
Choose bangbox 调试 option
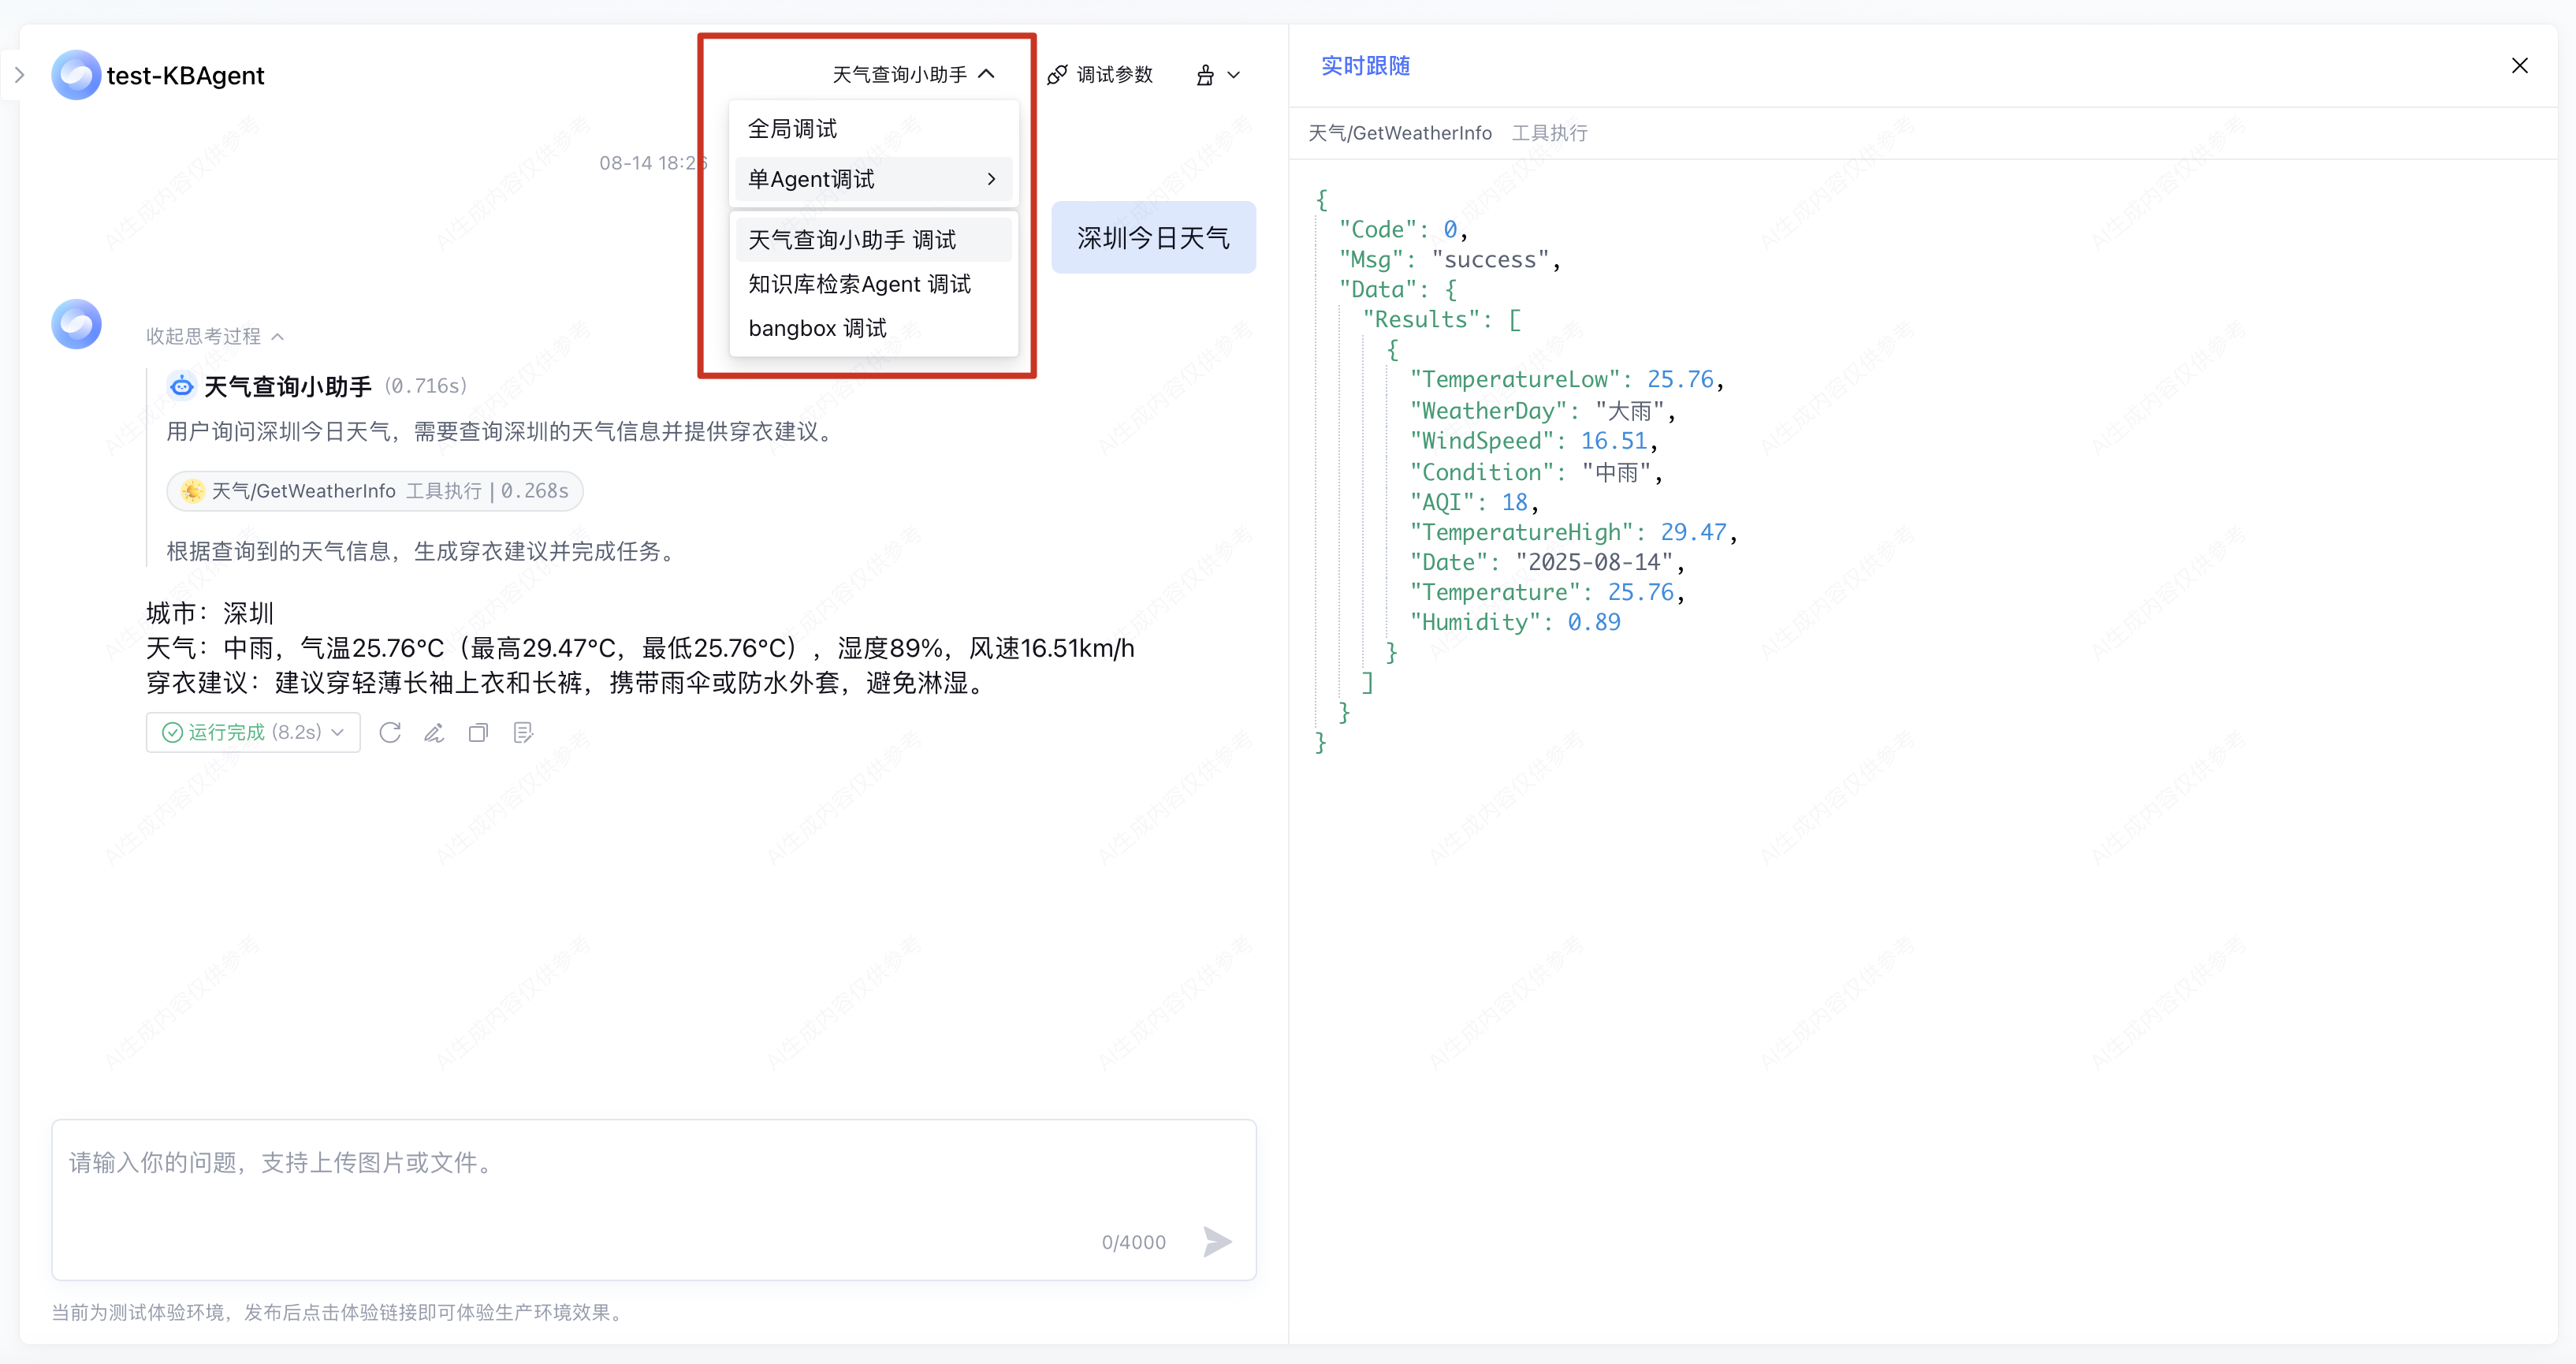pyautogui.click(x=817, y=328)
